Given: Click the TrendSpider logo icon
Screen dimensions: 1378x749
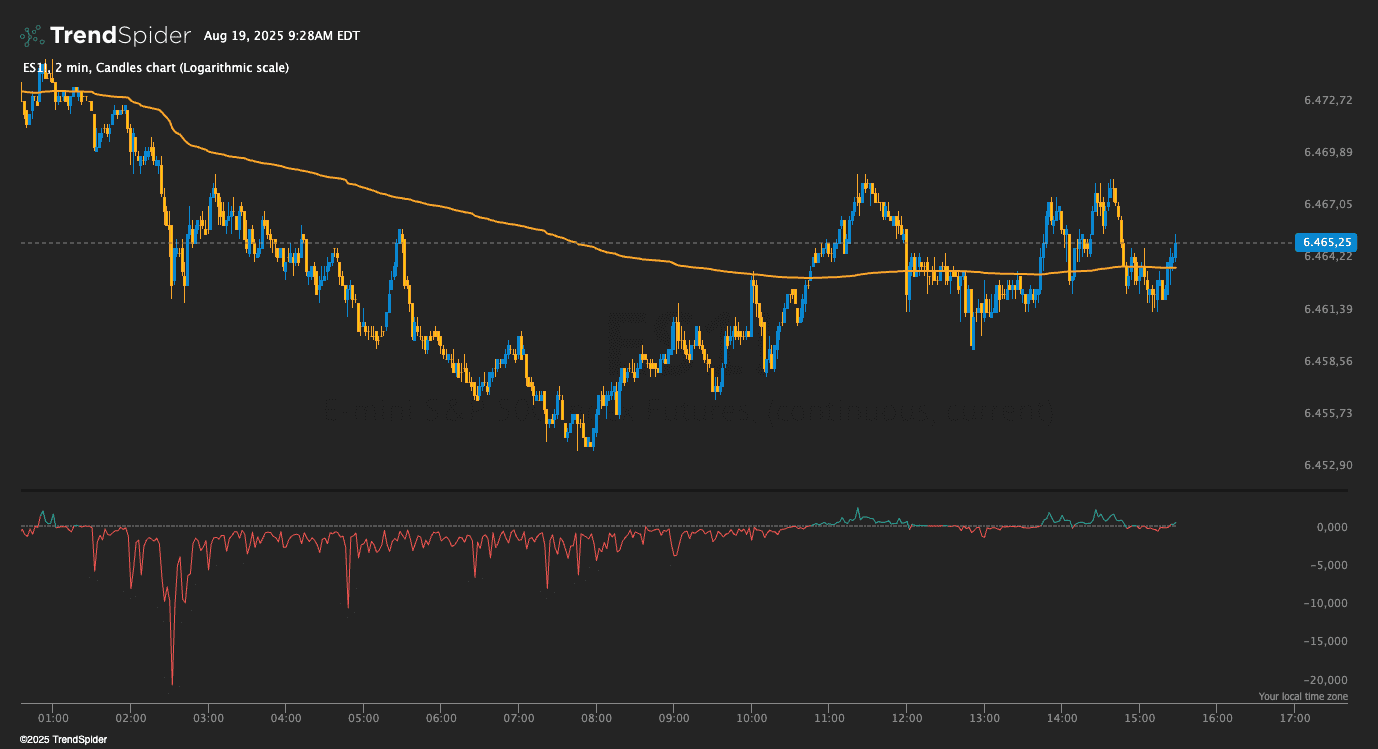Looking at the screenshot, I should [30, 34].
